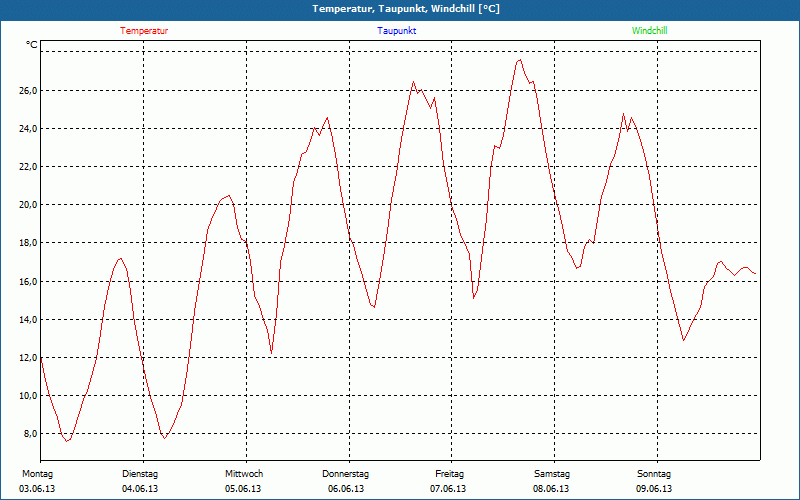Click the chart title 'Temperatur, Taupunkt, Windchill [°C]'

coord(406,9)
